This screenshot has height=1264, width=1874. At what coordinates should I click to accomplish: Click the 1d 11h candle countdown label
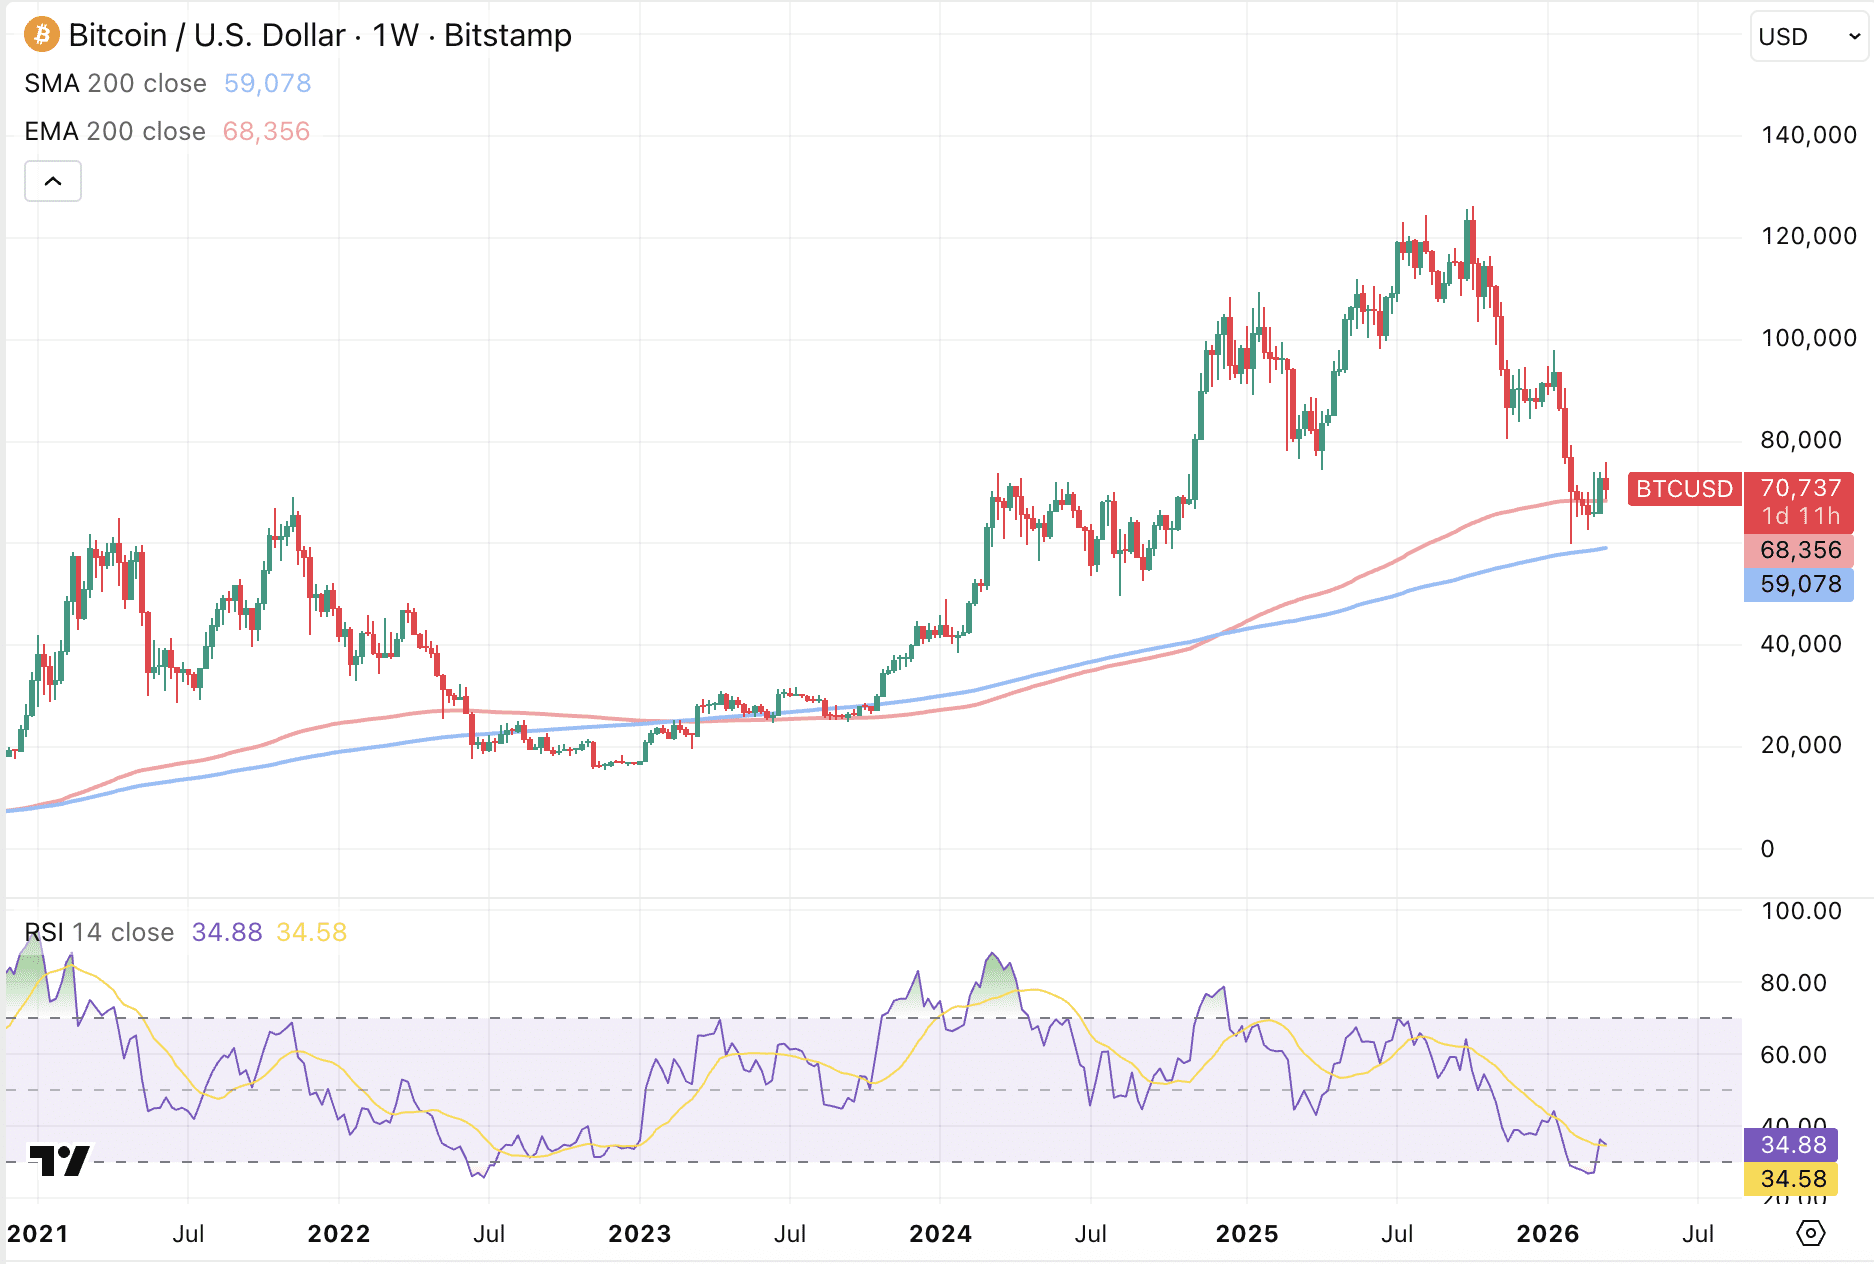[1799, 516]
